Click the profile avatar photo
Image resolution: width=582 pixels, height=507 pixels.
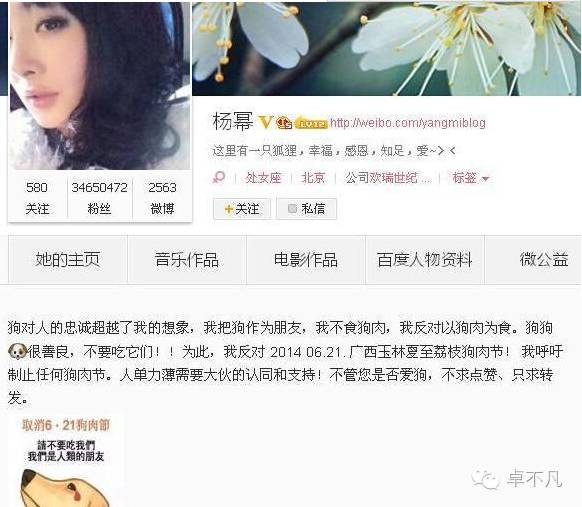pos(99,86)
